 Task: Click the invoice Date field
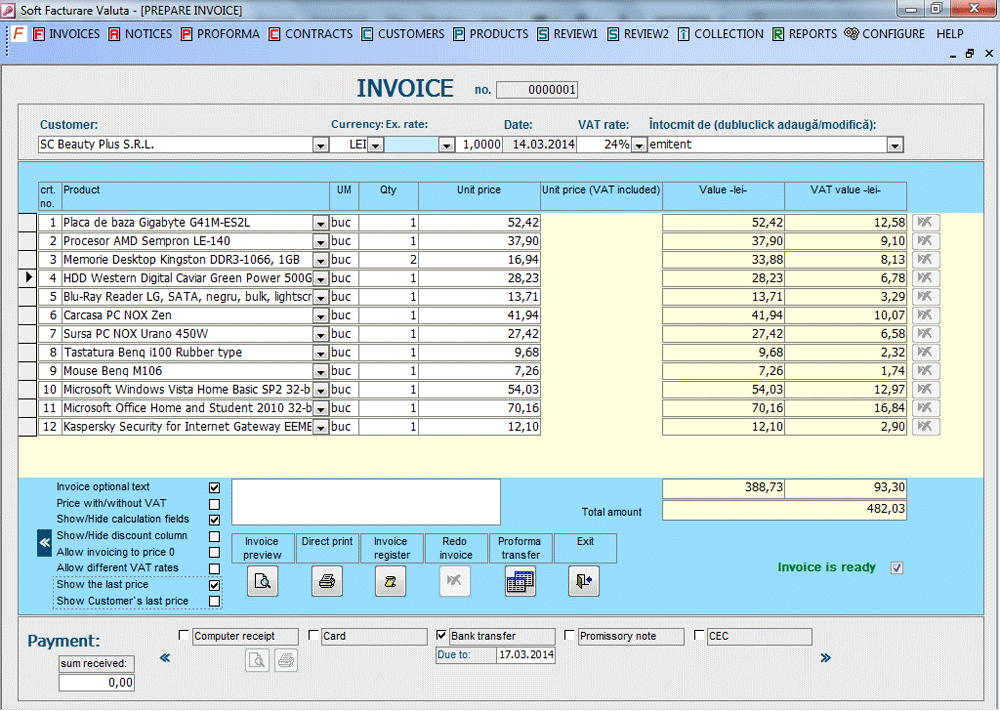[x=540, y=145]
